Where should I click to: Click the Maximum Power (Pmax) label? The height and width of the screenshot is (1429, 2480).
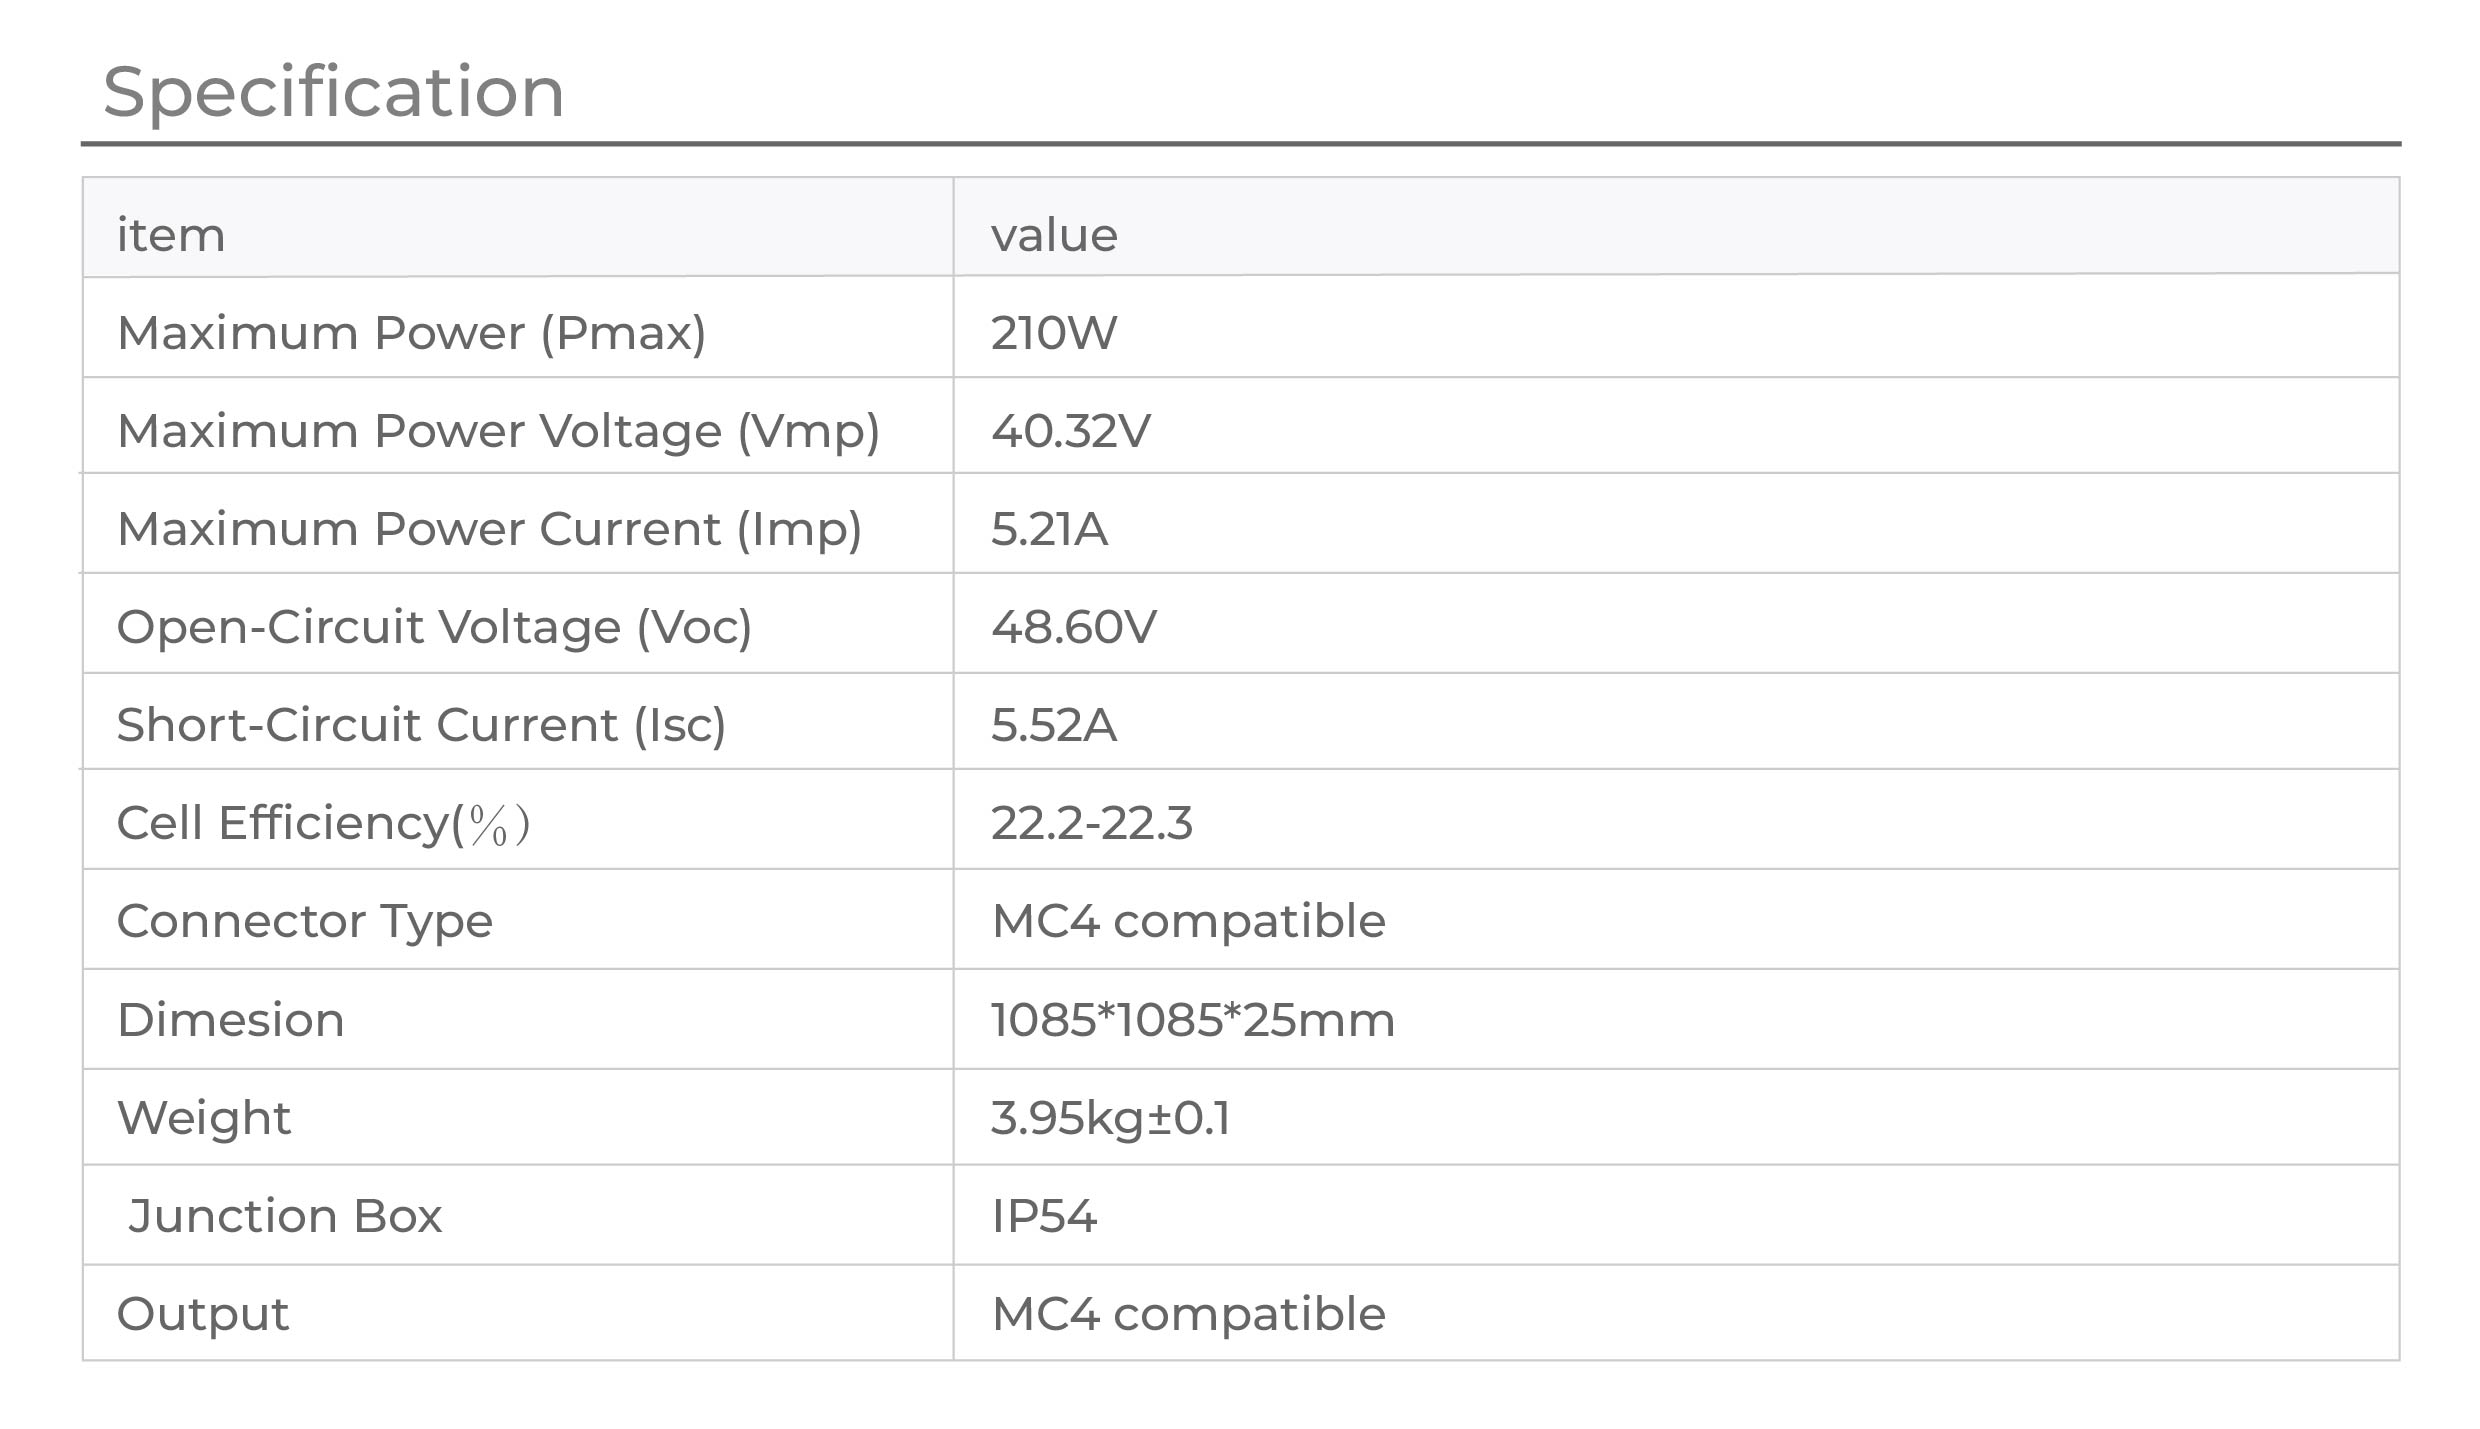click(x=412, y=333)
